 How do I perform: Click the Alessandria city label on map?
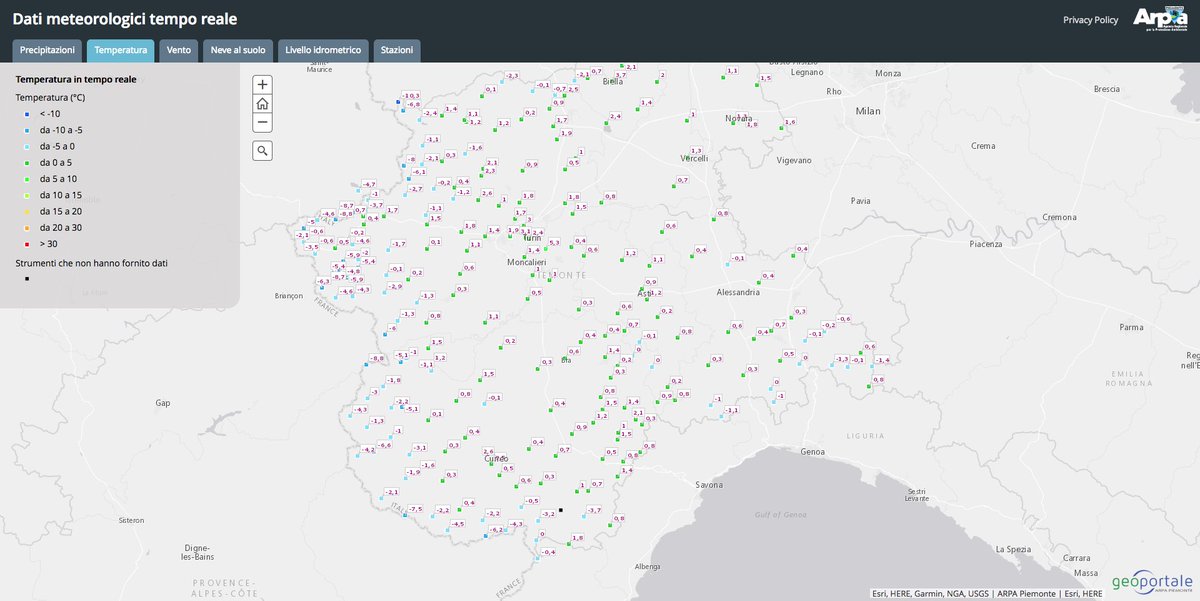click(x=740, y=293)
